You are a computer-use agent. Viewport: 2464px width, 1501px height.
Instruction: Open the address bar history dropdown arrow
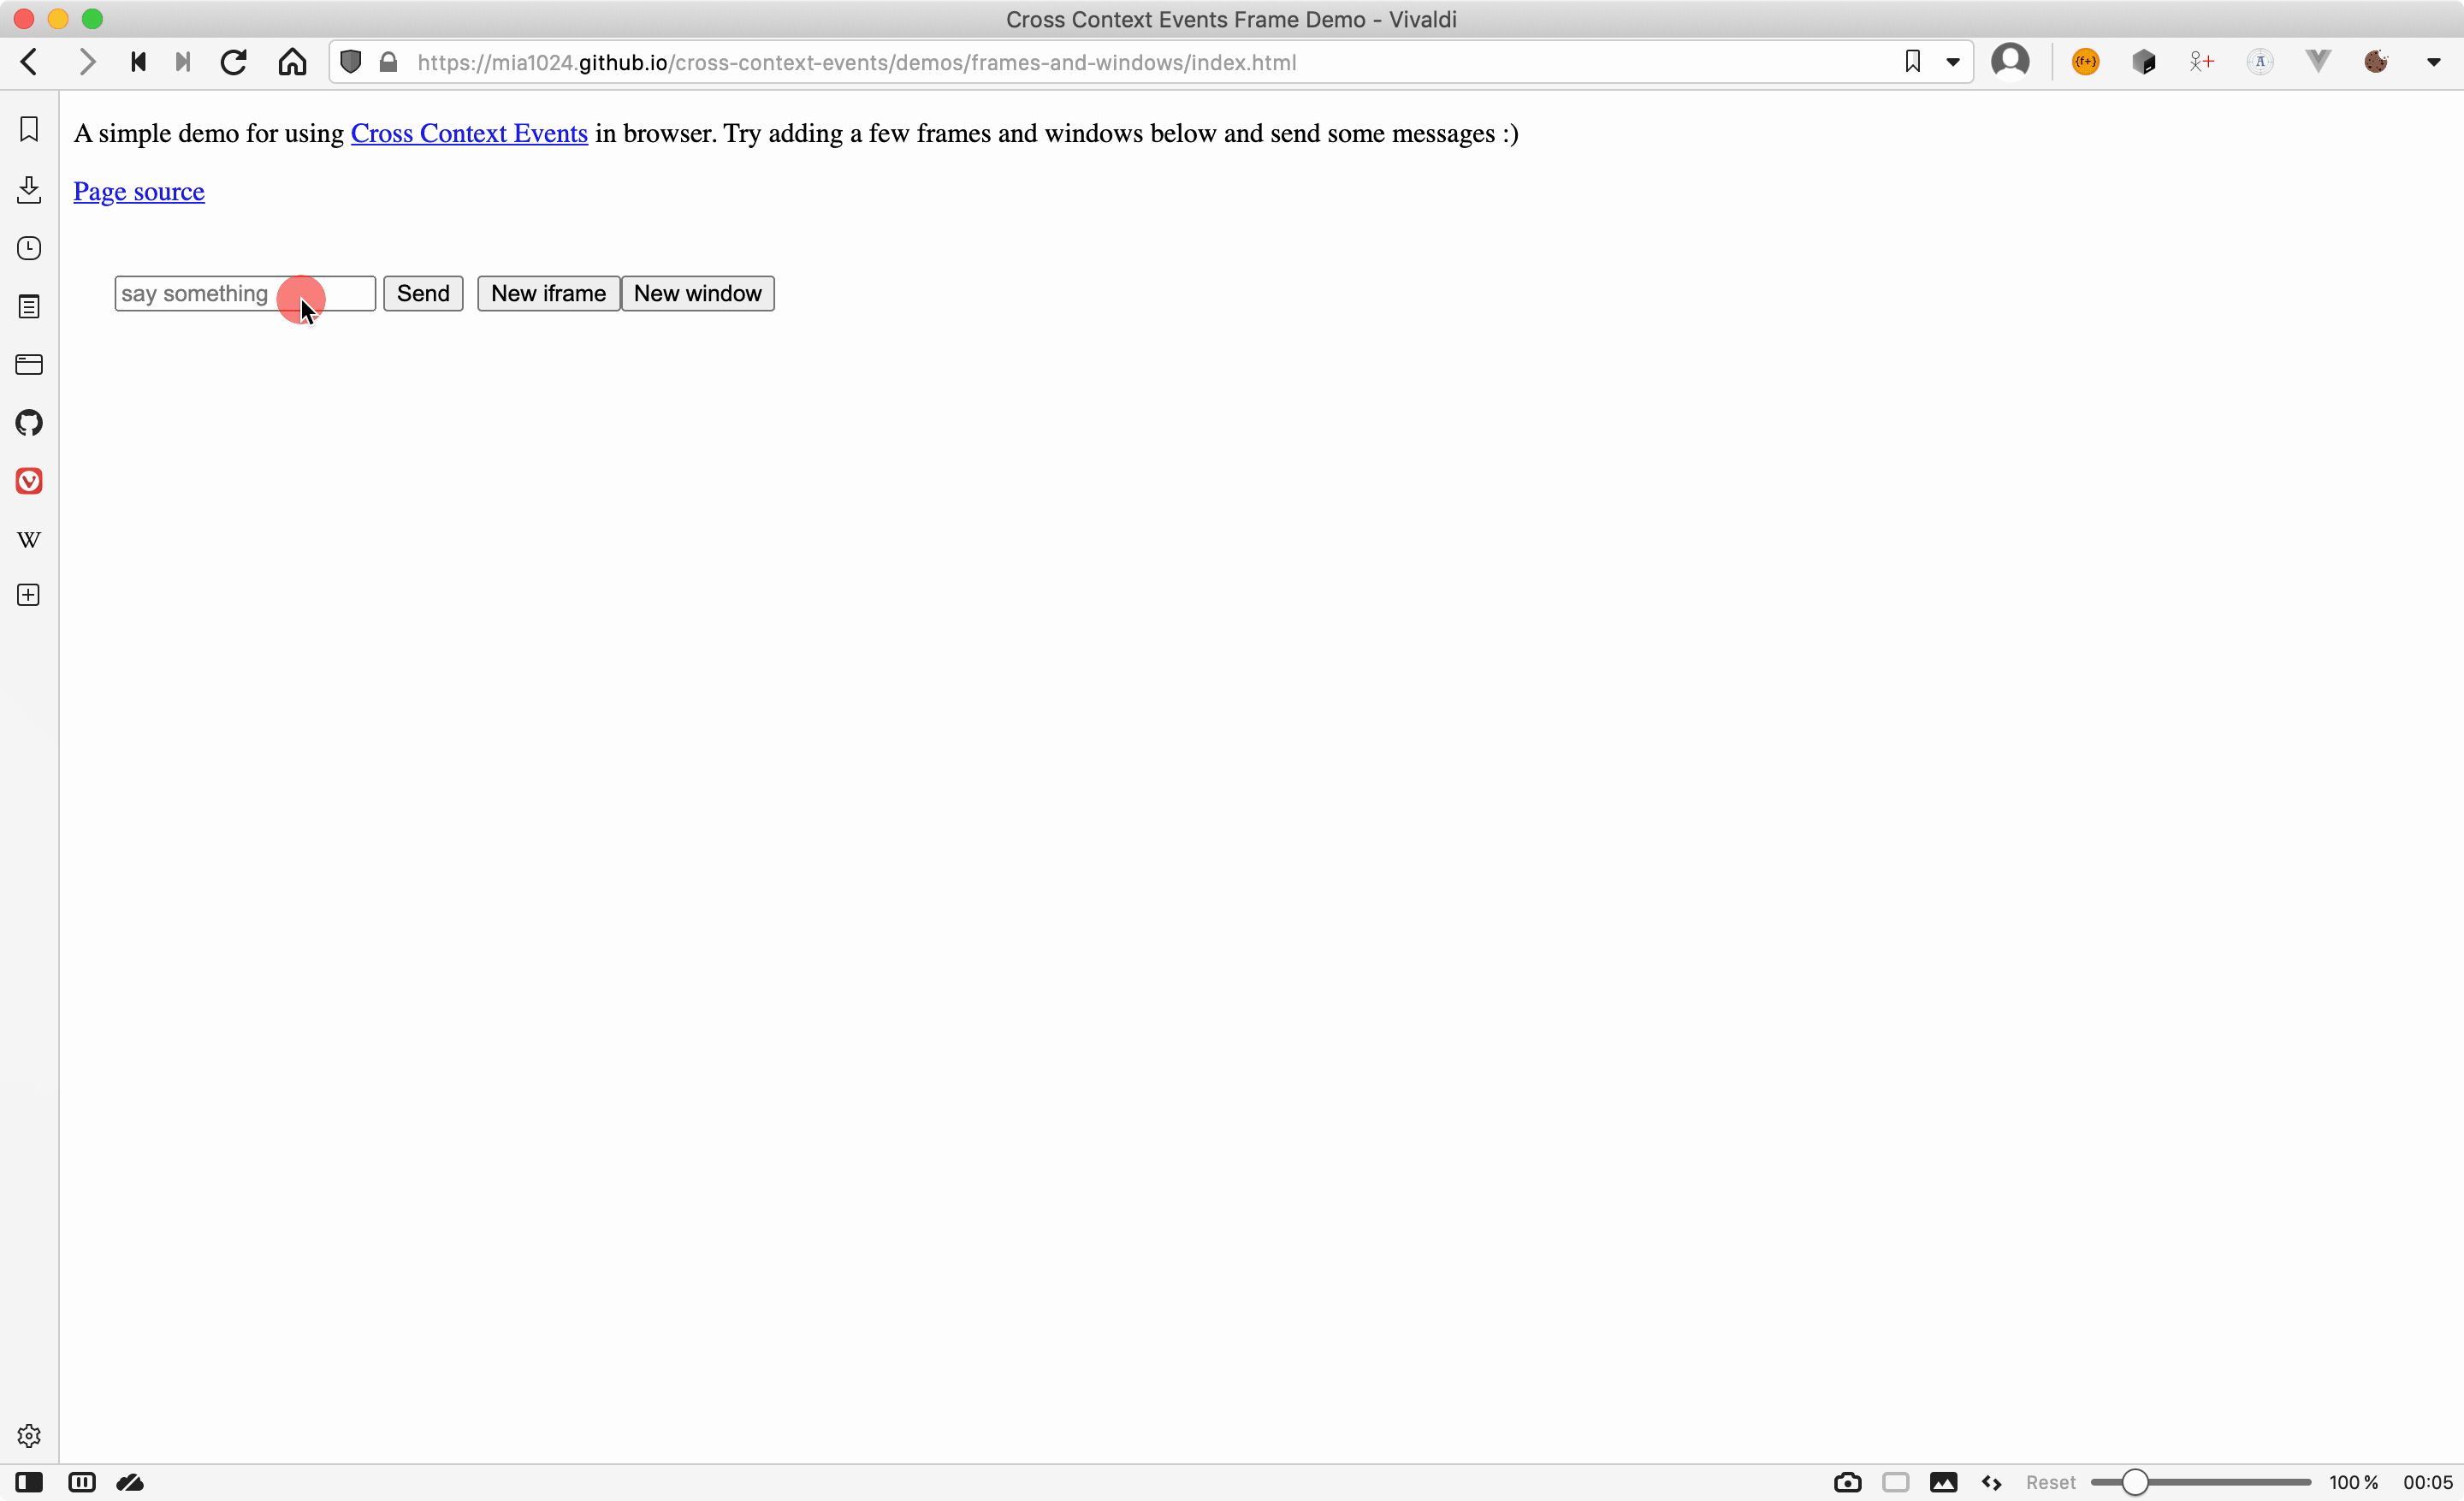coord(1952,62)
